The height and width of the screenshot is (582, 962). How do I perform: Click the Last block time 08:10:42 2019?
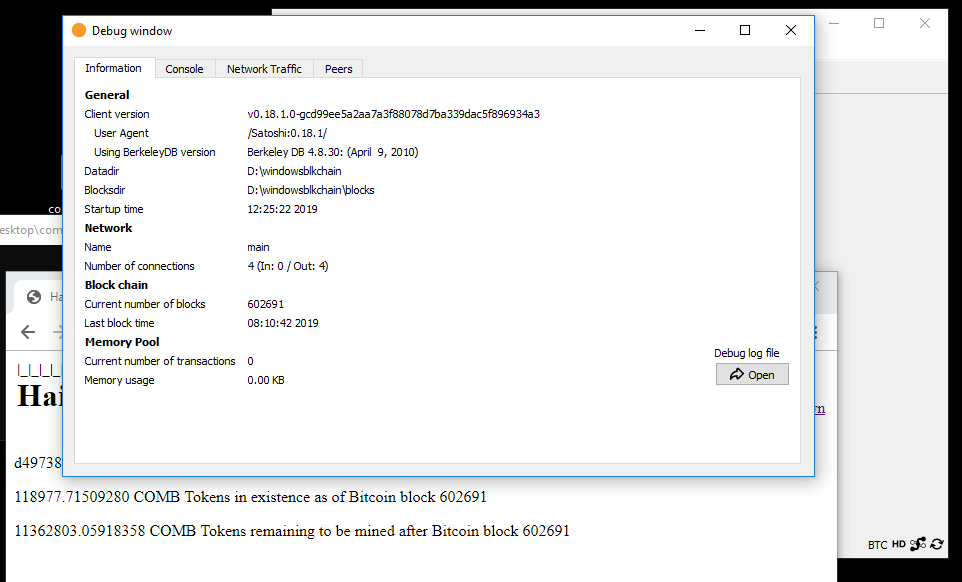[x=283, y=323]
